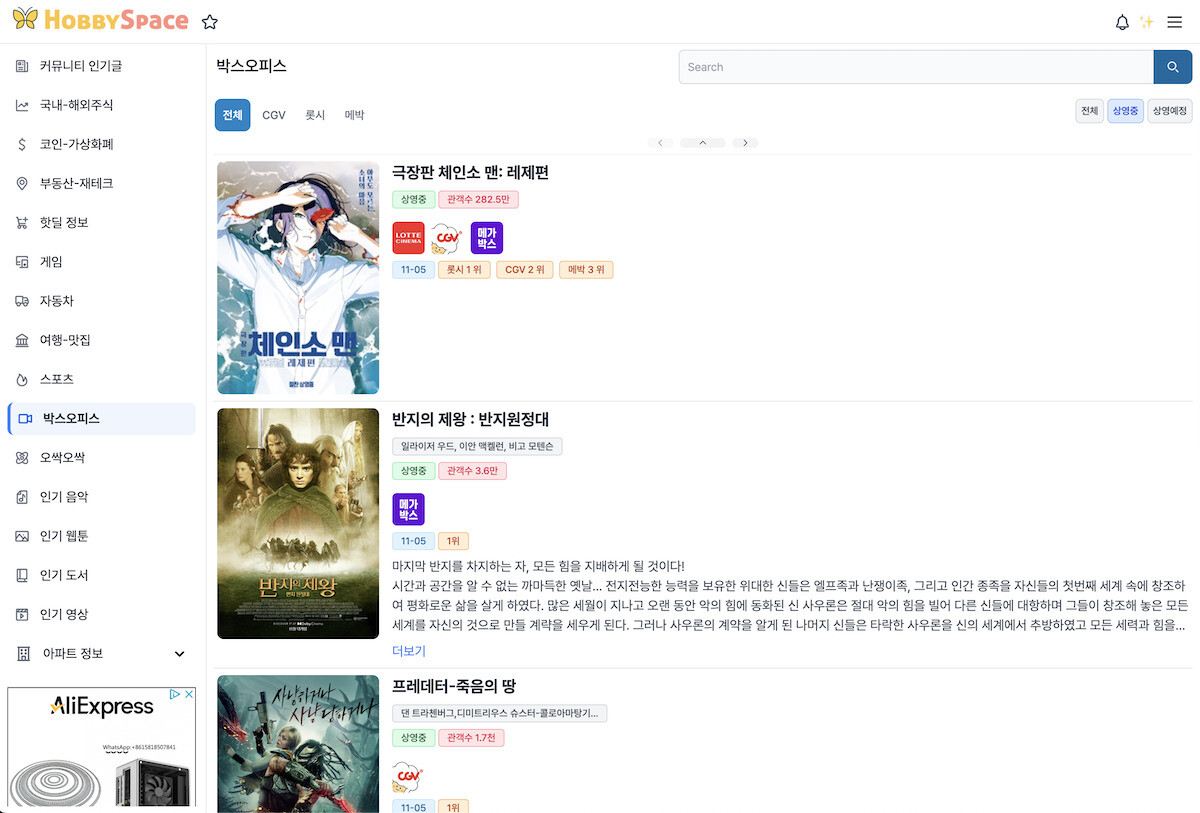Expand description with 더보기 link

tap(409, 651)
